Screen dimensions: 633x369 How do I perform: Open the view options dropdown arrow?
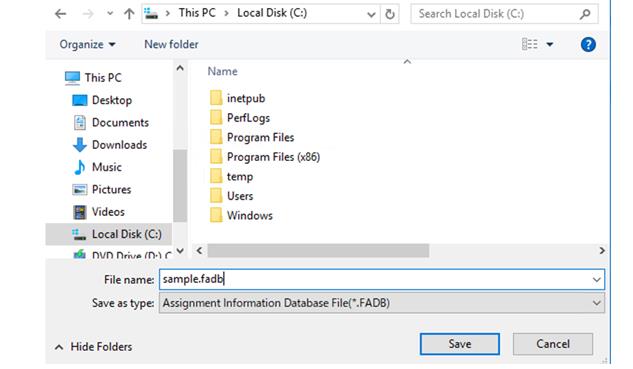pyautogui.click(x=550, y=44)
